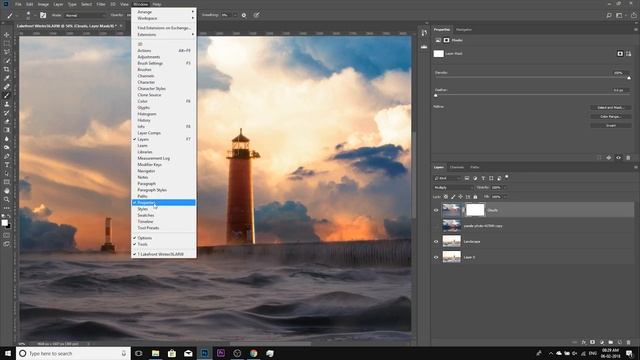Filter layers by shape layers icon
The image size is (640, 360).
[491, 178]
